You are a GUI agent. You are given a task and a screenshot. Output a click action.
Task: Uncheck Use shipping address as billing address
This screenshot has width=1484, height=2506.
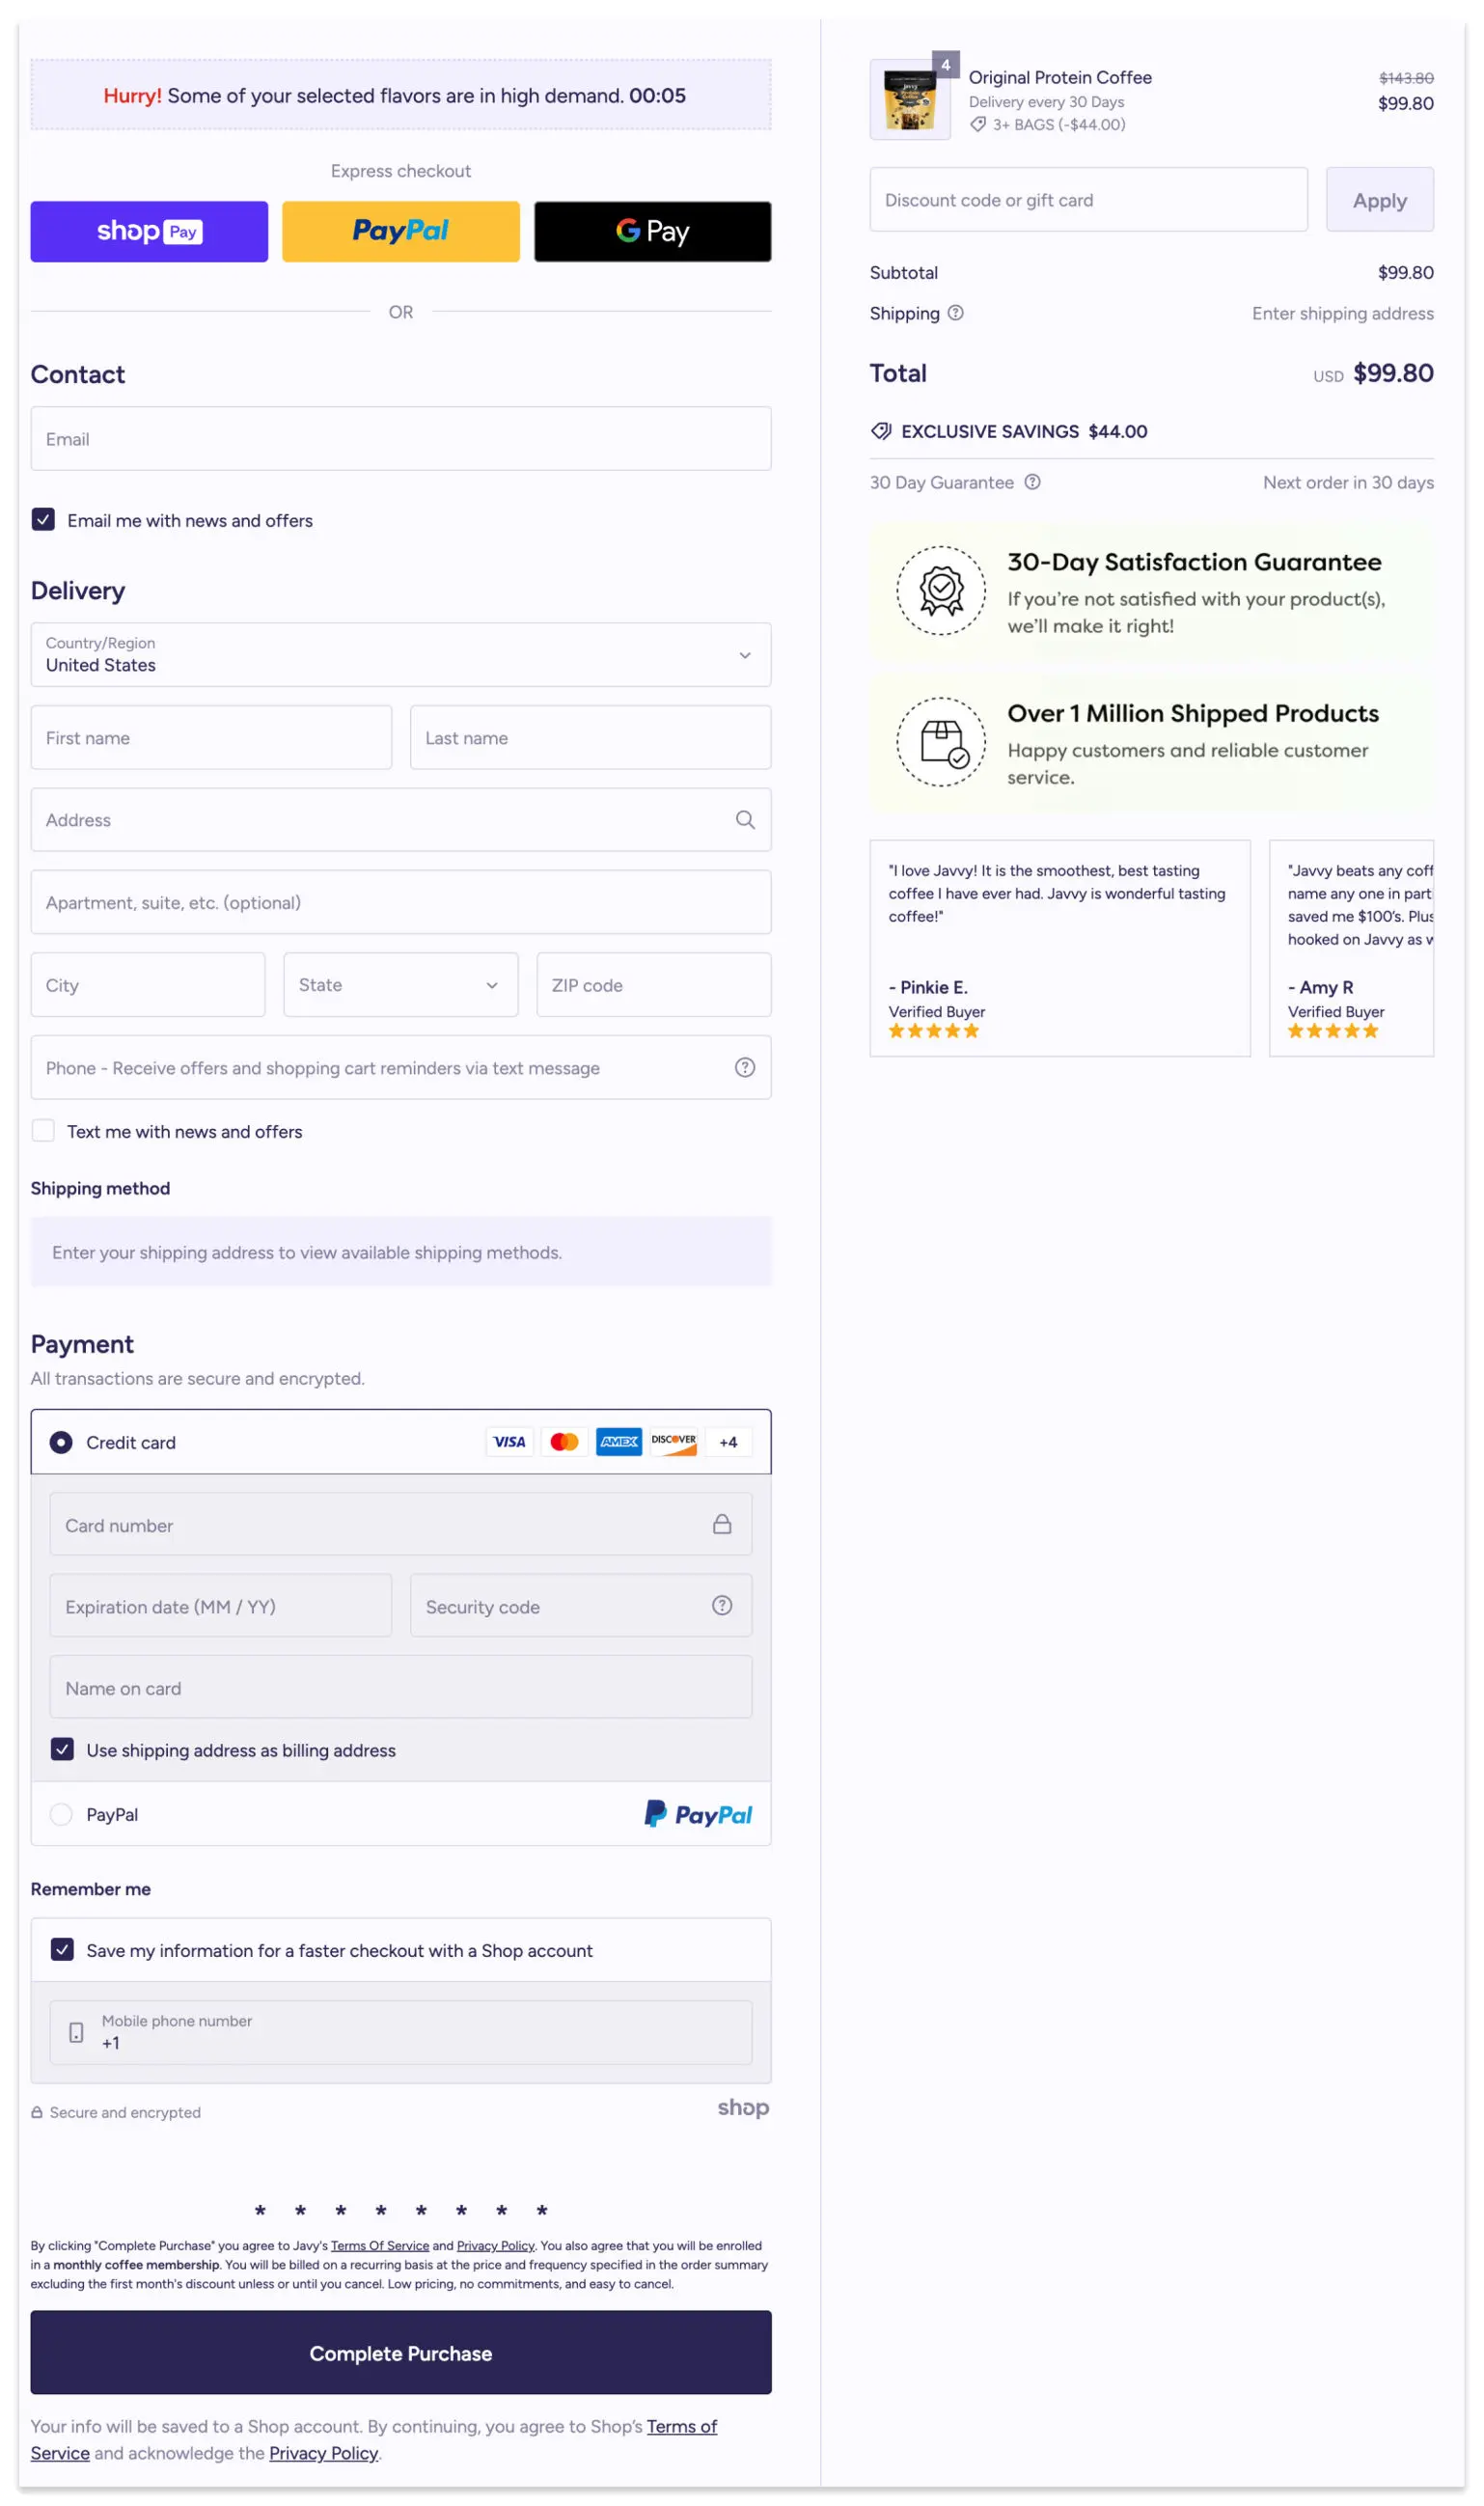coord(62,1750)
